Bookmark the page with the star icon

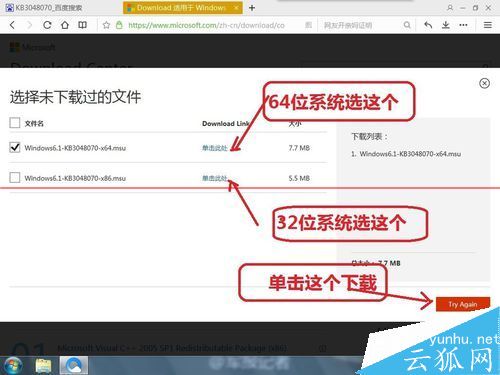coord(106,25)
